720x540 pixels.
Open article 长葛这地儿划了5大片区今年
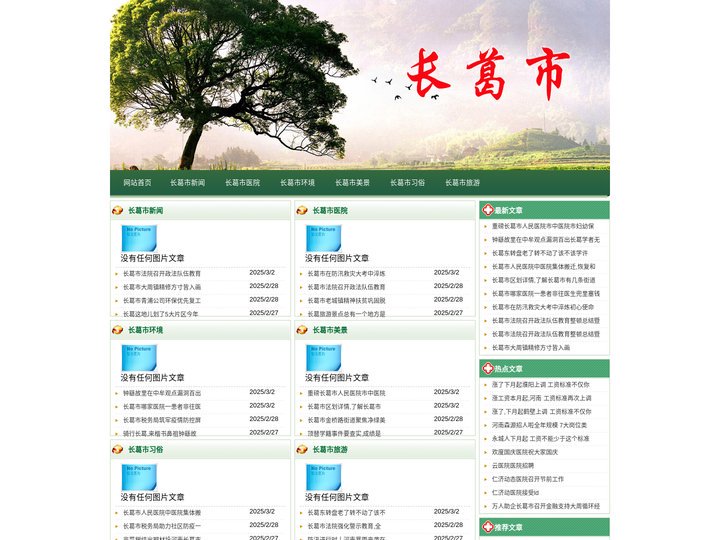(160, 314)
